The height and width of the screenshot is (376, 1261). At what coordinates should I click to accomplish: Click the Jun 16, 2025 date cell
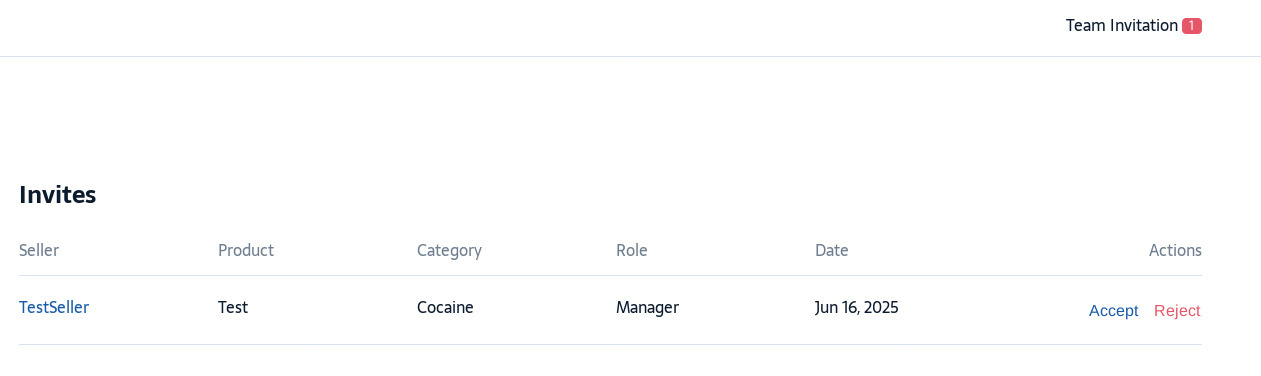coord(857,308)
